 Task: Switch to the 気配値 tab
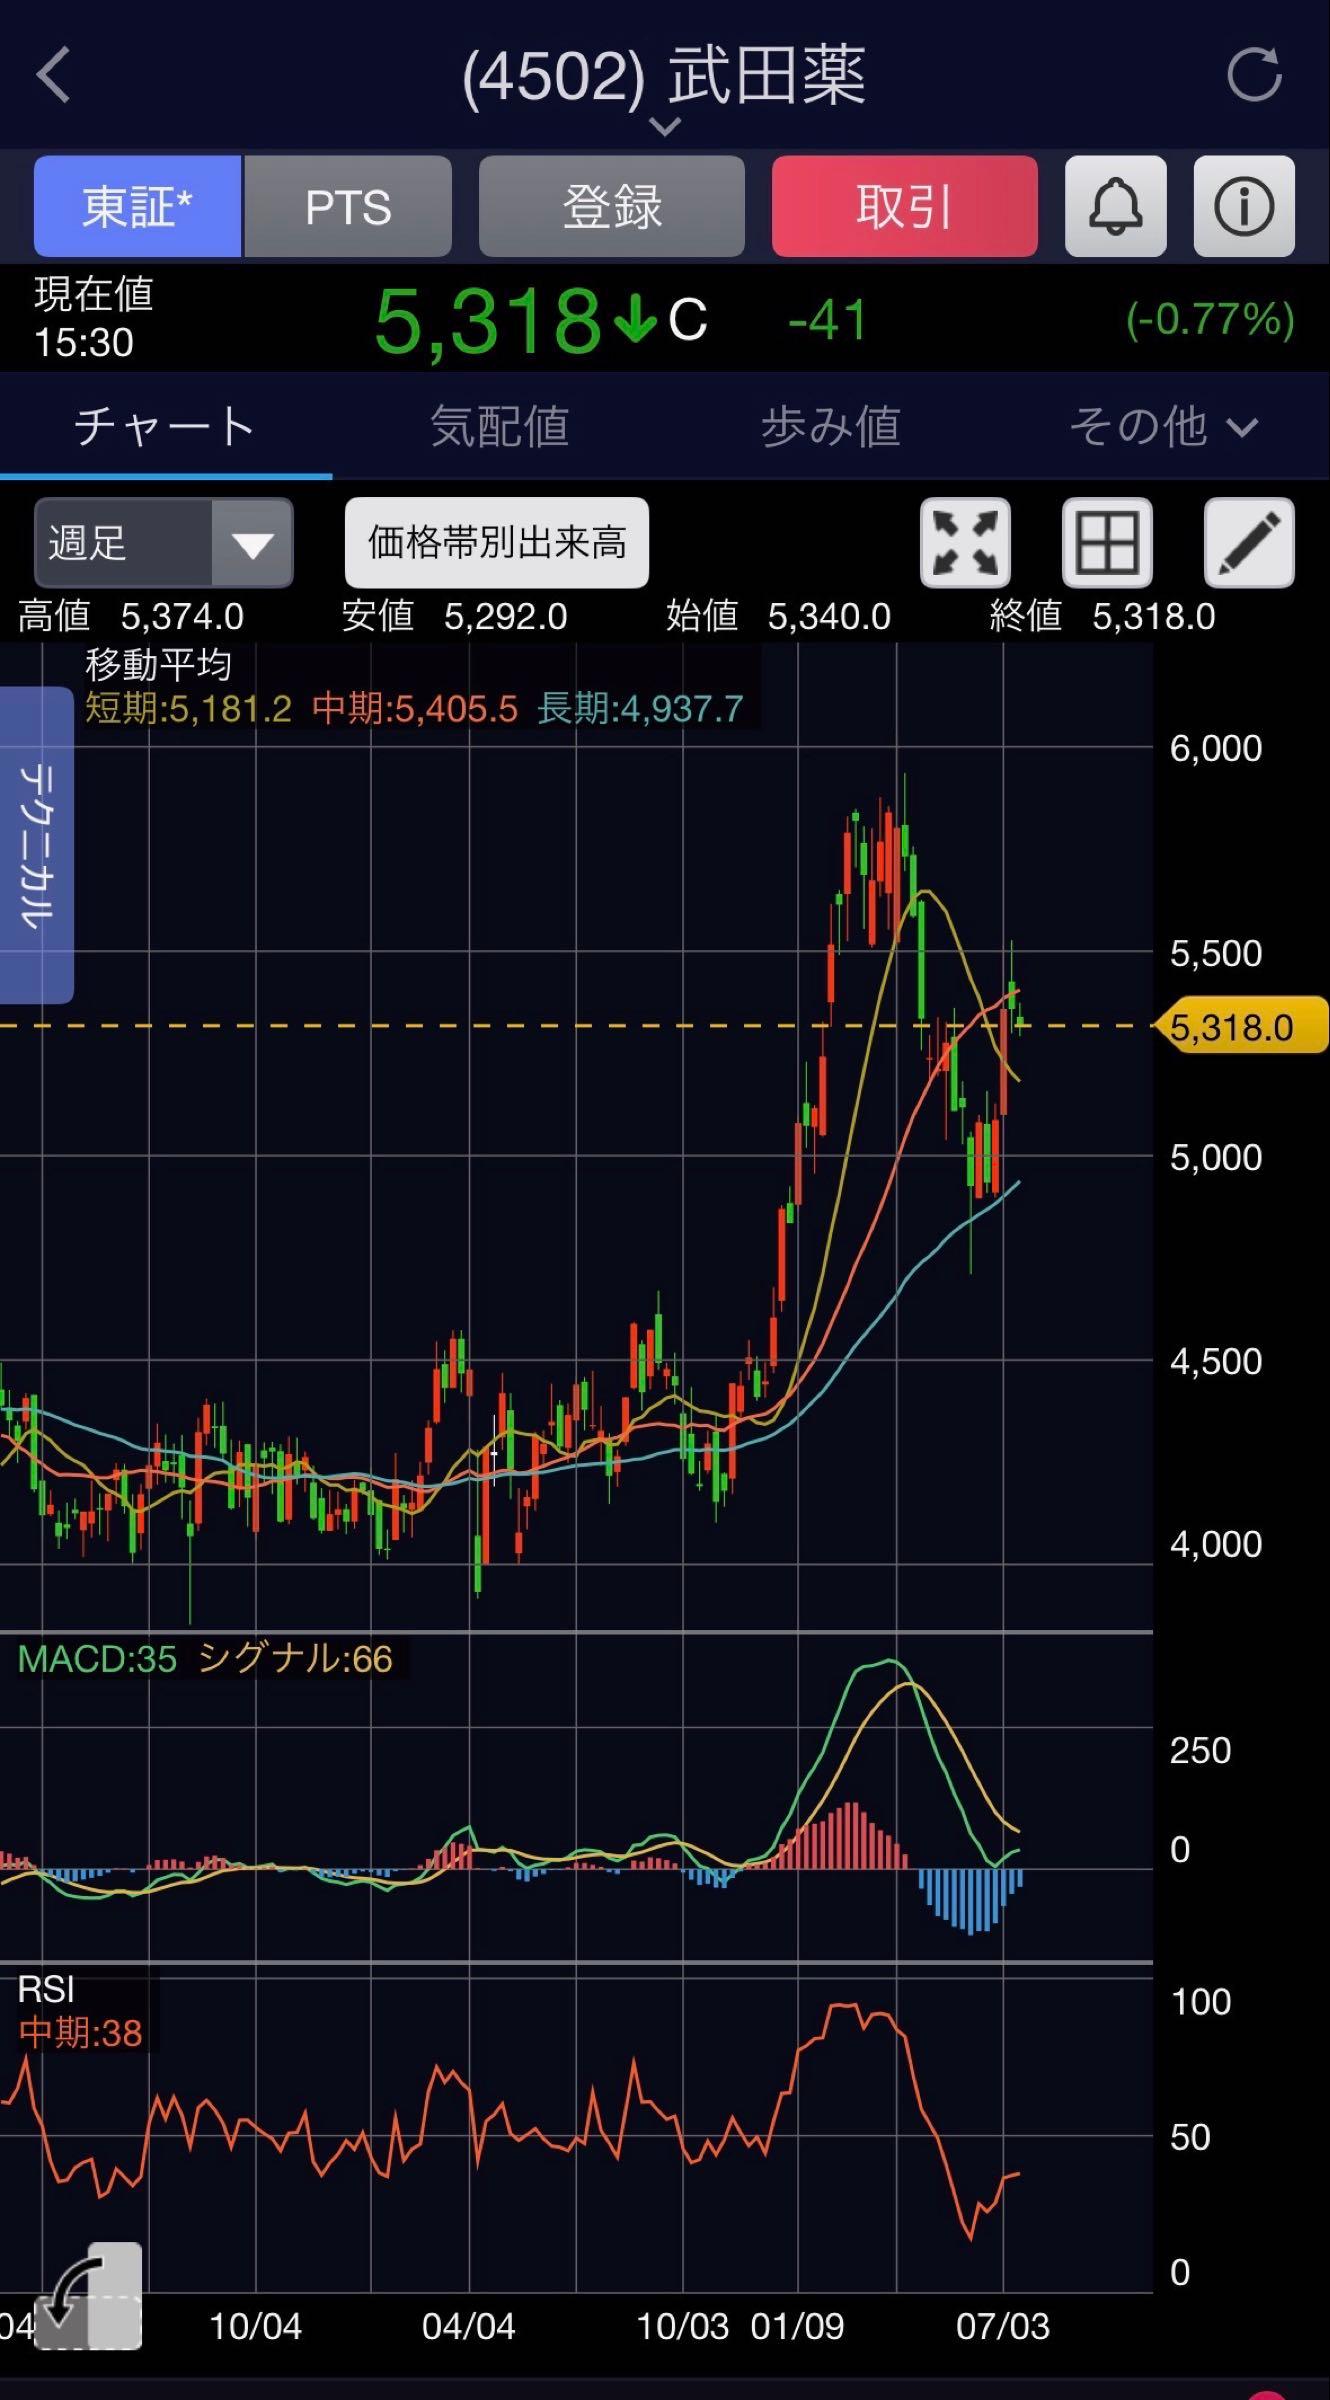pos(498,427)
